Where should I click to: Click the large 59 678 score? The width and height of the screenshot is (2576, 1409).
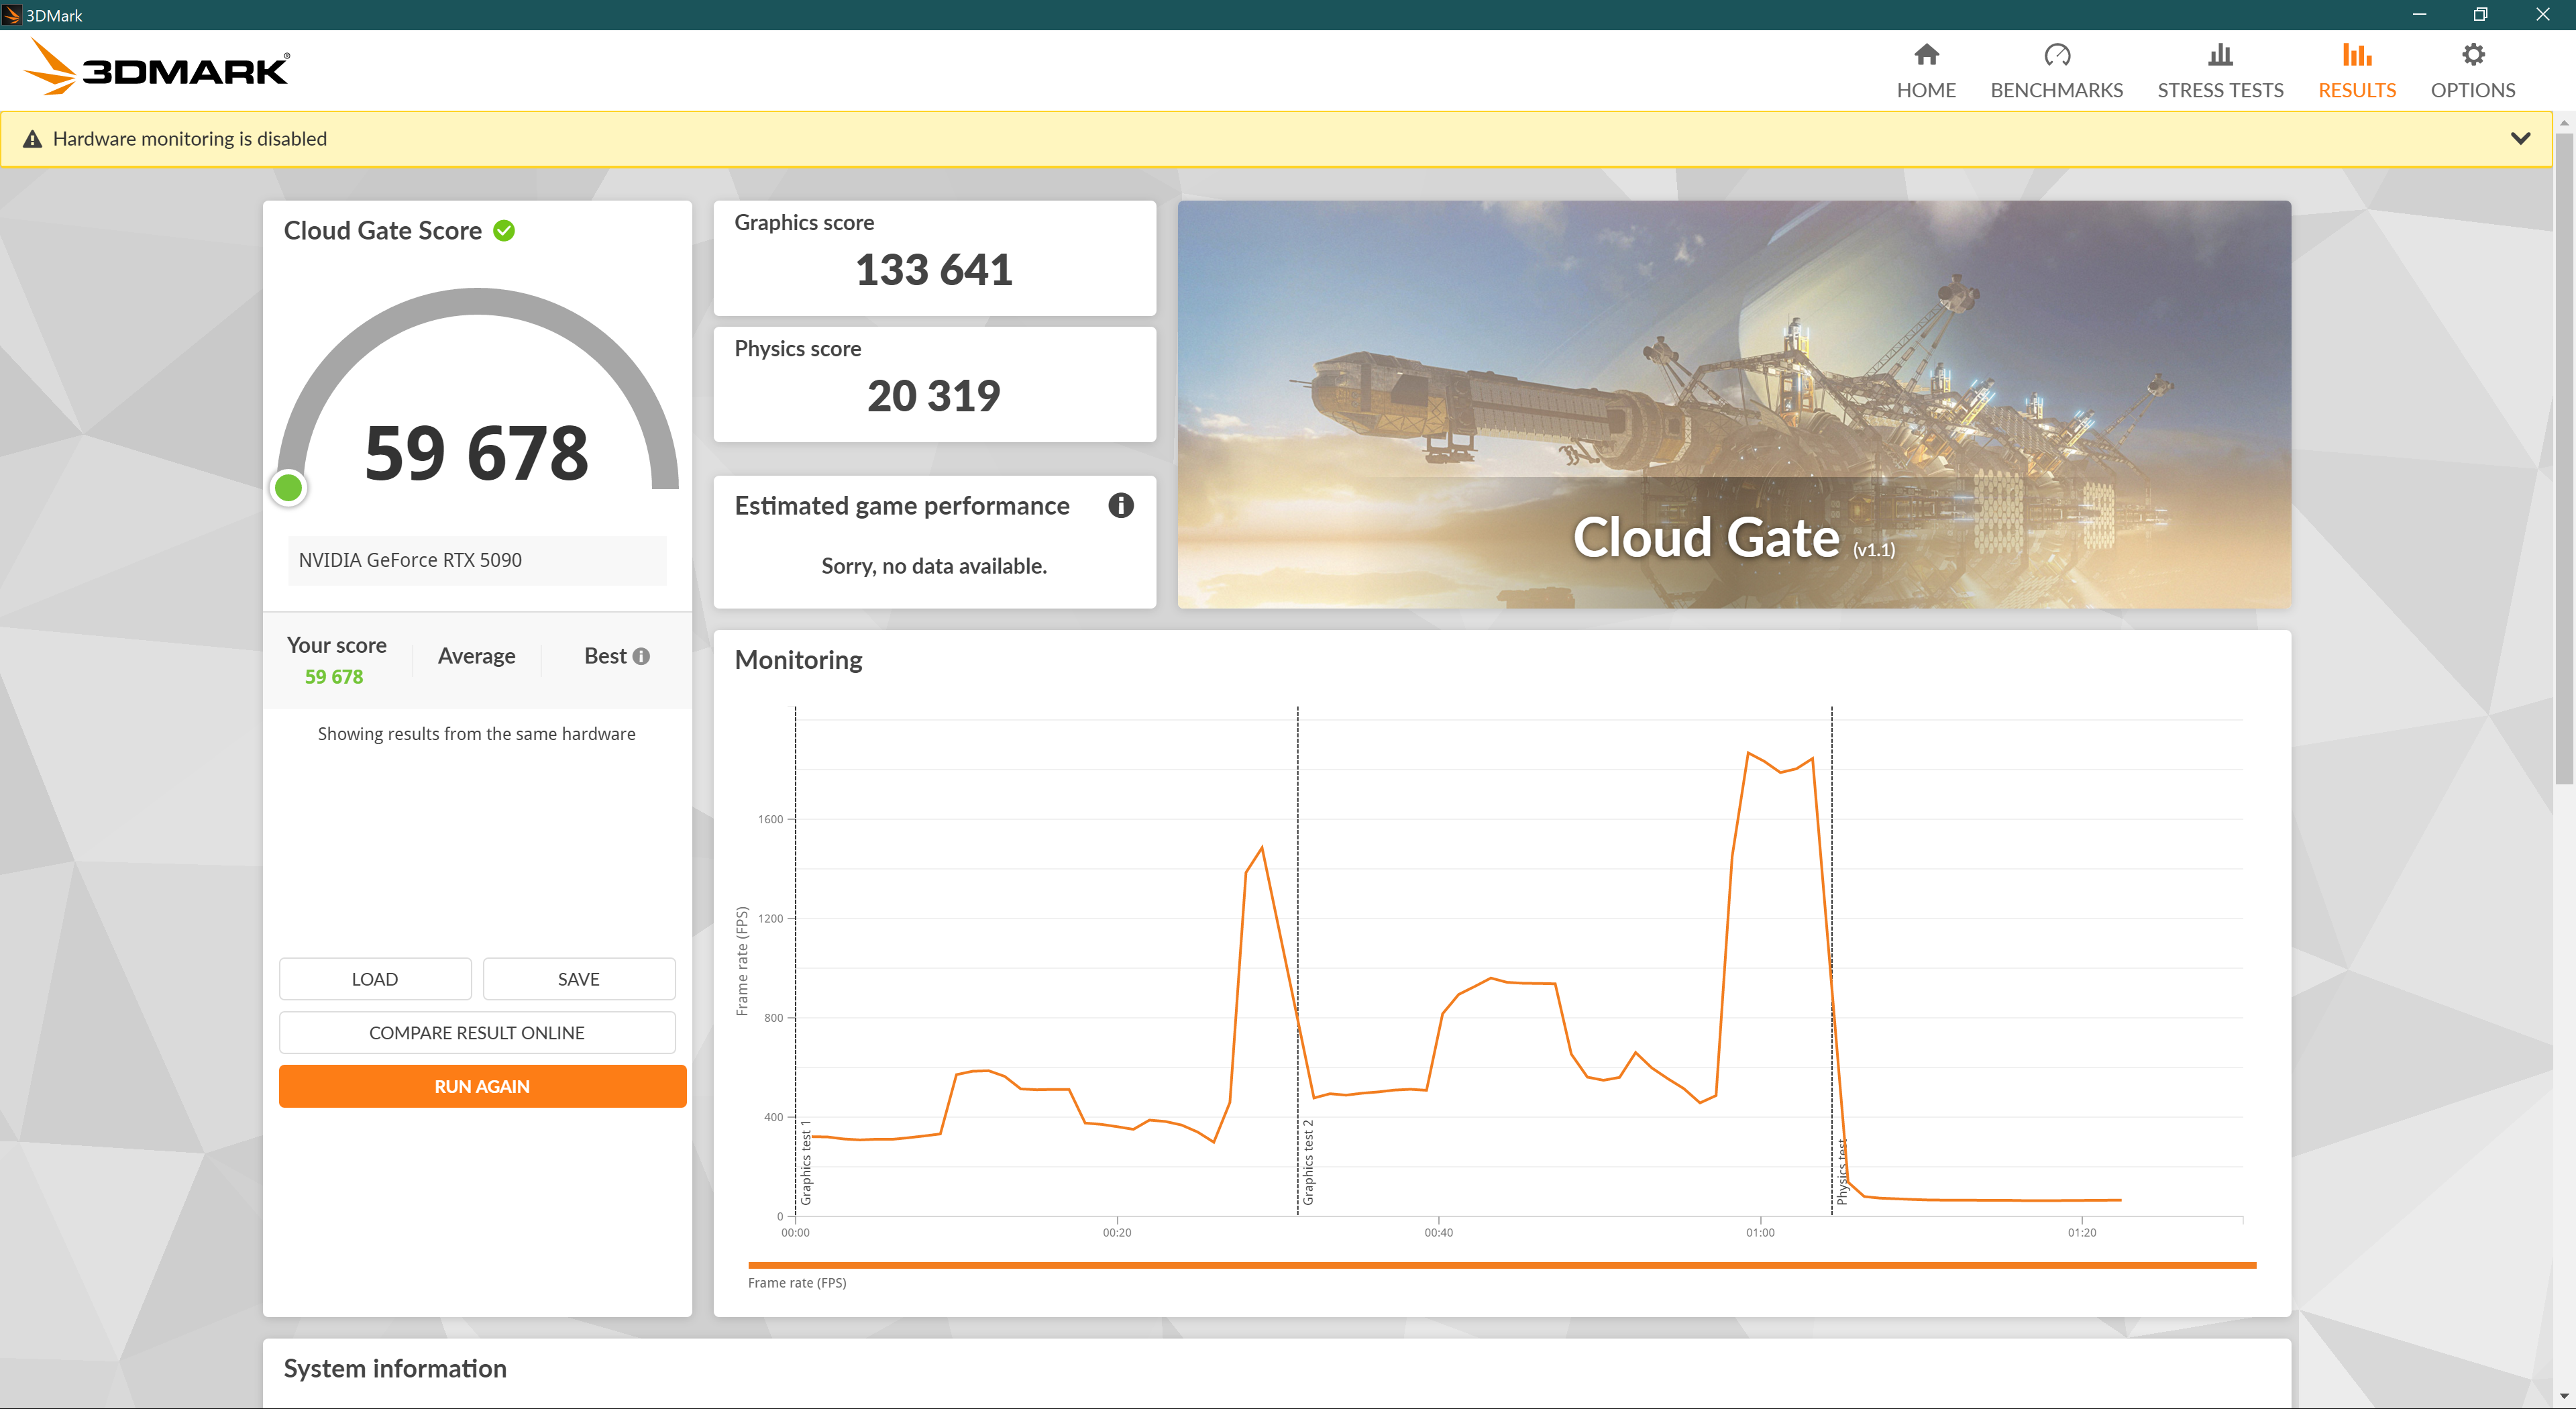click(x=477, y=453)
